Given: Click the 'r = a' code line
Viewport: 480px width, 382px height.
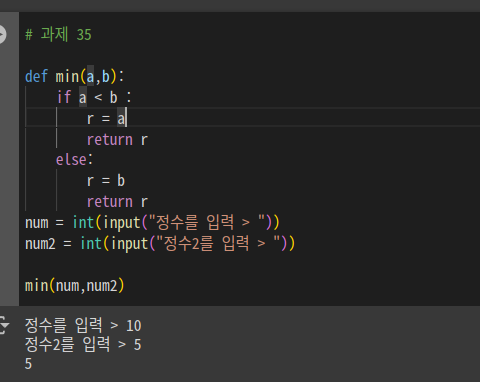Looking at the screenshot, I should (106, 118).
